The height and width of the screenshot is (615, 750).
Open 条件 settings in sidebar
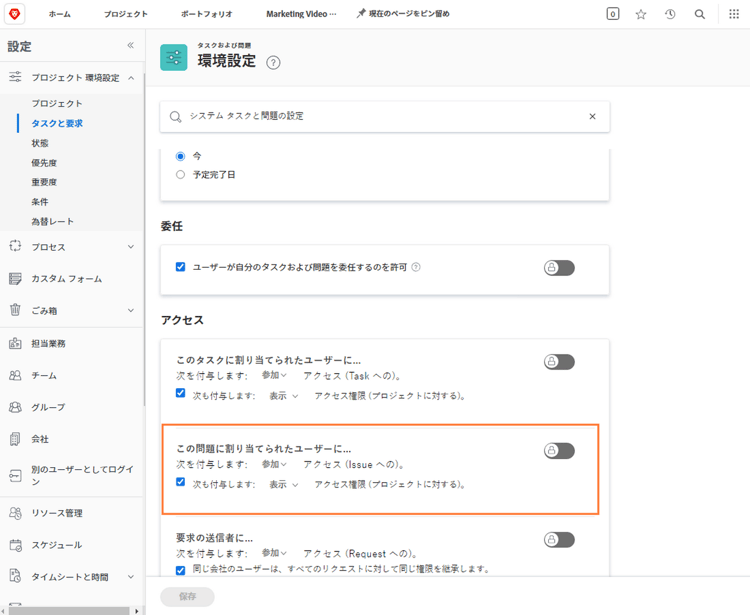point(40,202)
